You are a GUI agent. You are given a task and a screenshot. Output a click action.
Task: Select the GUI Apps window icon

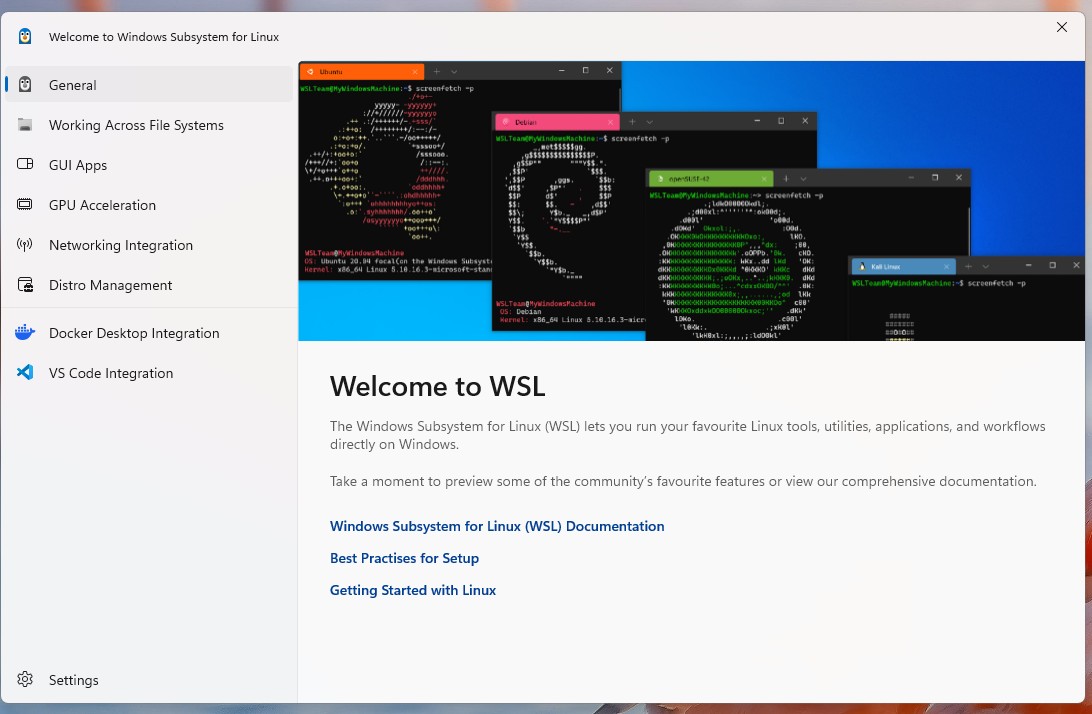(x=26, y=165)
